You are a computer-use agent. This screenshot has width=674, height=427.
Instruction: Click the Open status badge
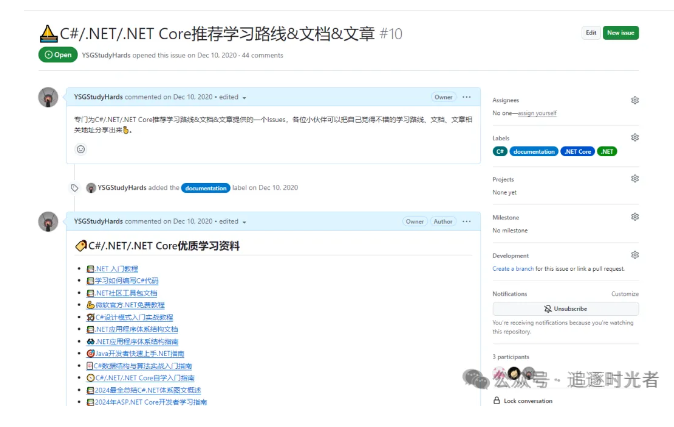click(x=58, y=55)
